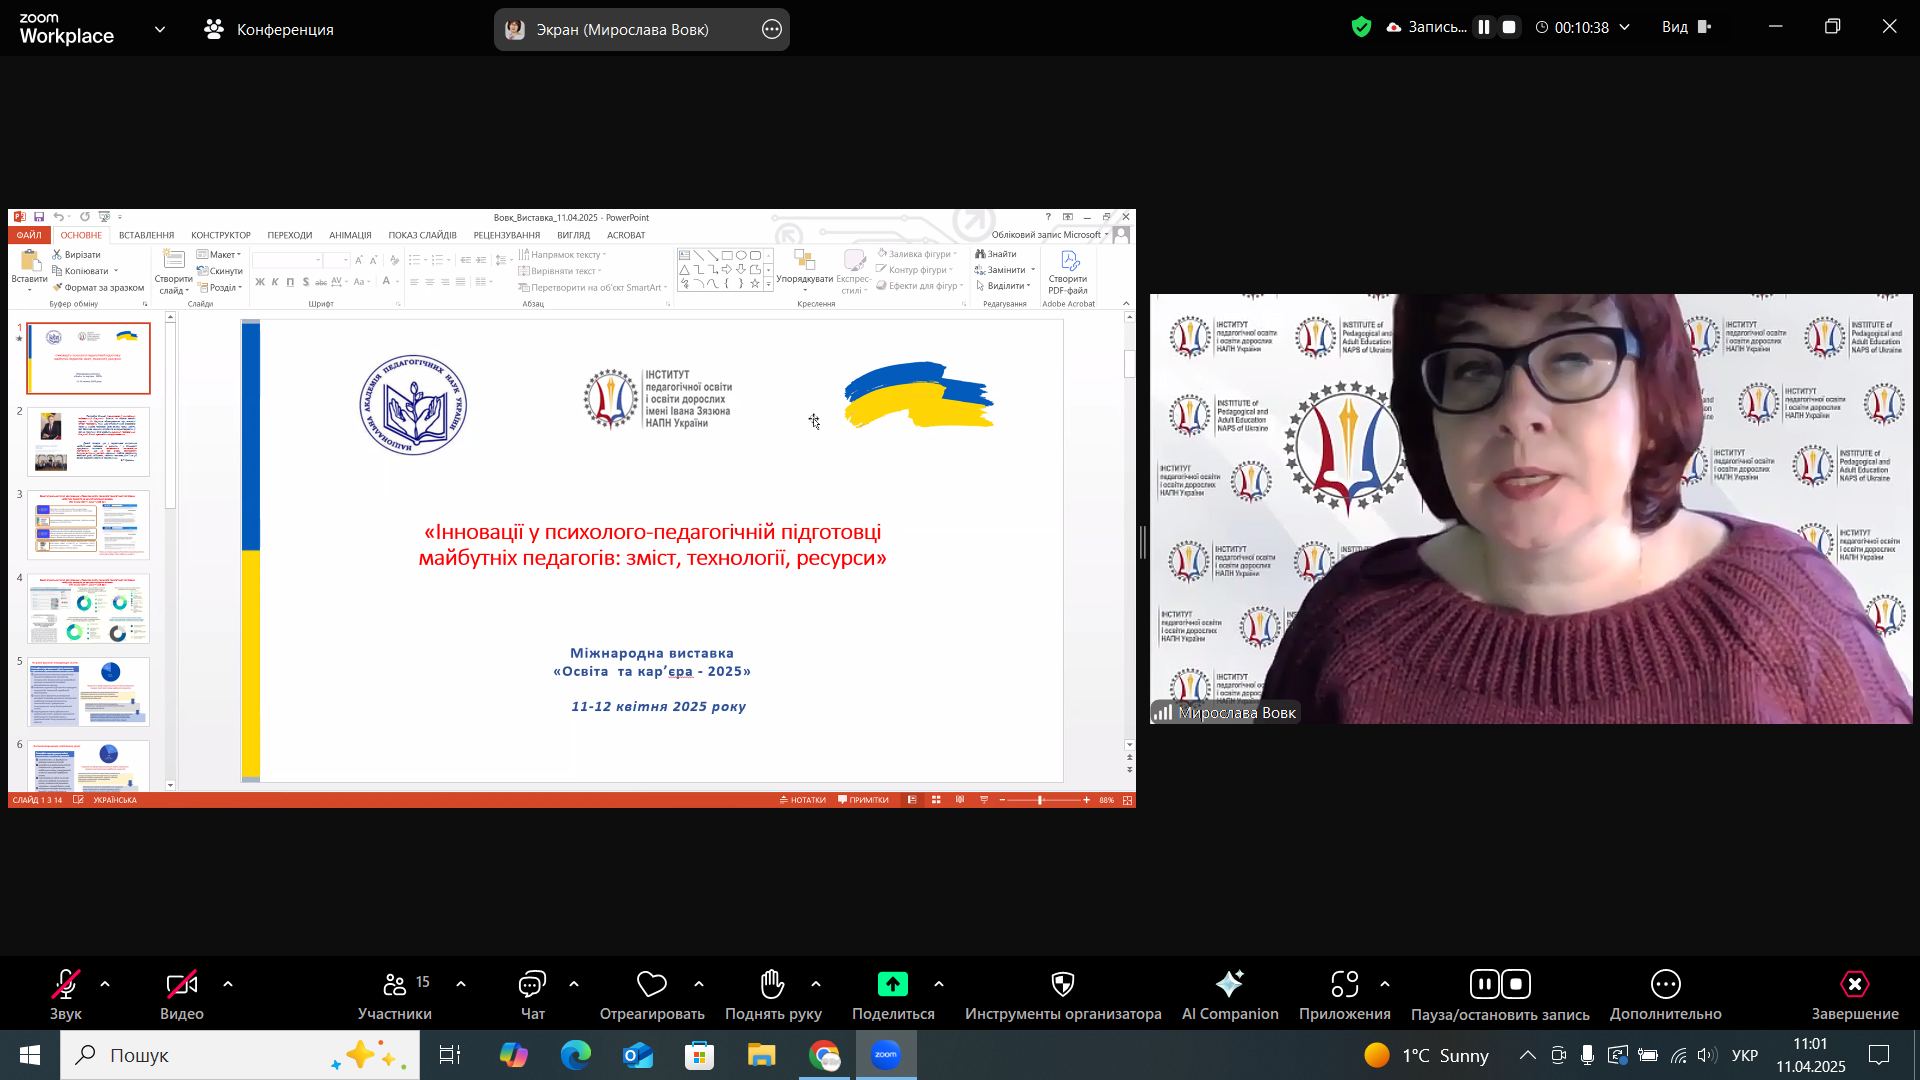
Task: Click Знайти binoculars find button
Action: [996, 254]
